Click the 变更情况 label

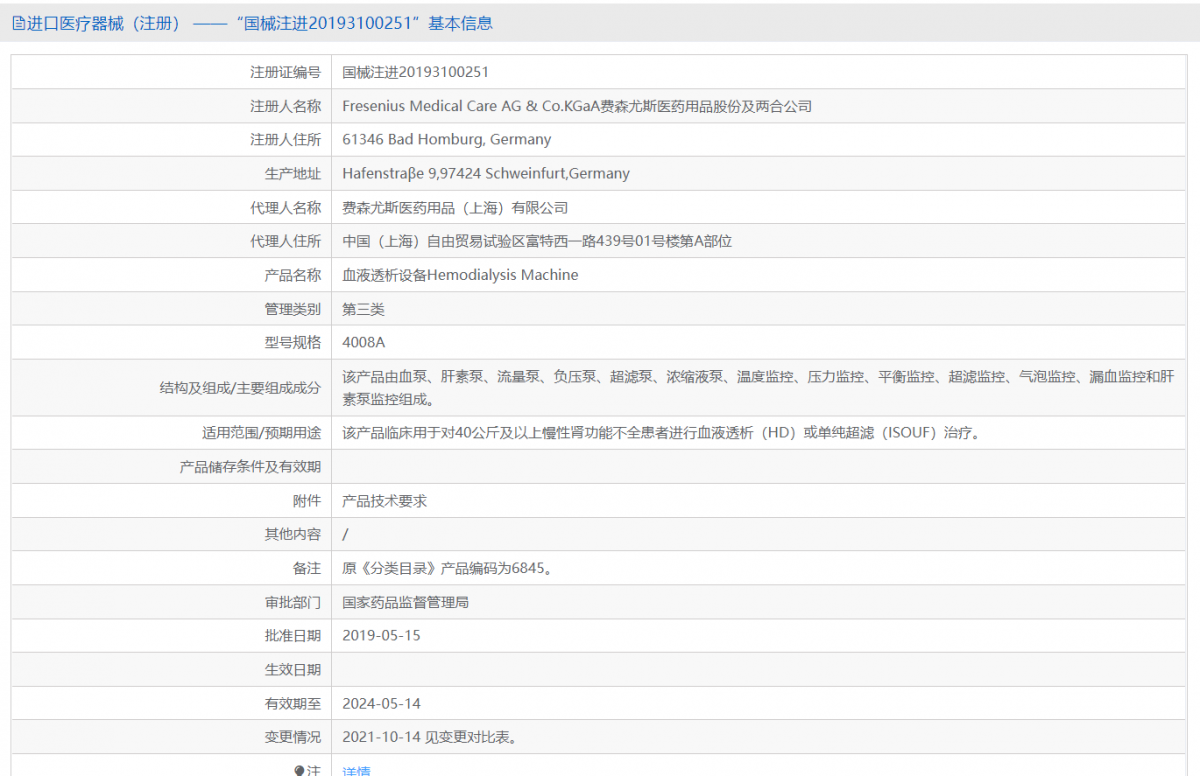point(292,737)
